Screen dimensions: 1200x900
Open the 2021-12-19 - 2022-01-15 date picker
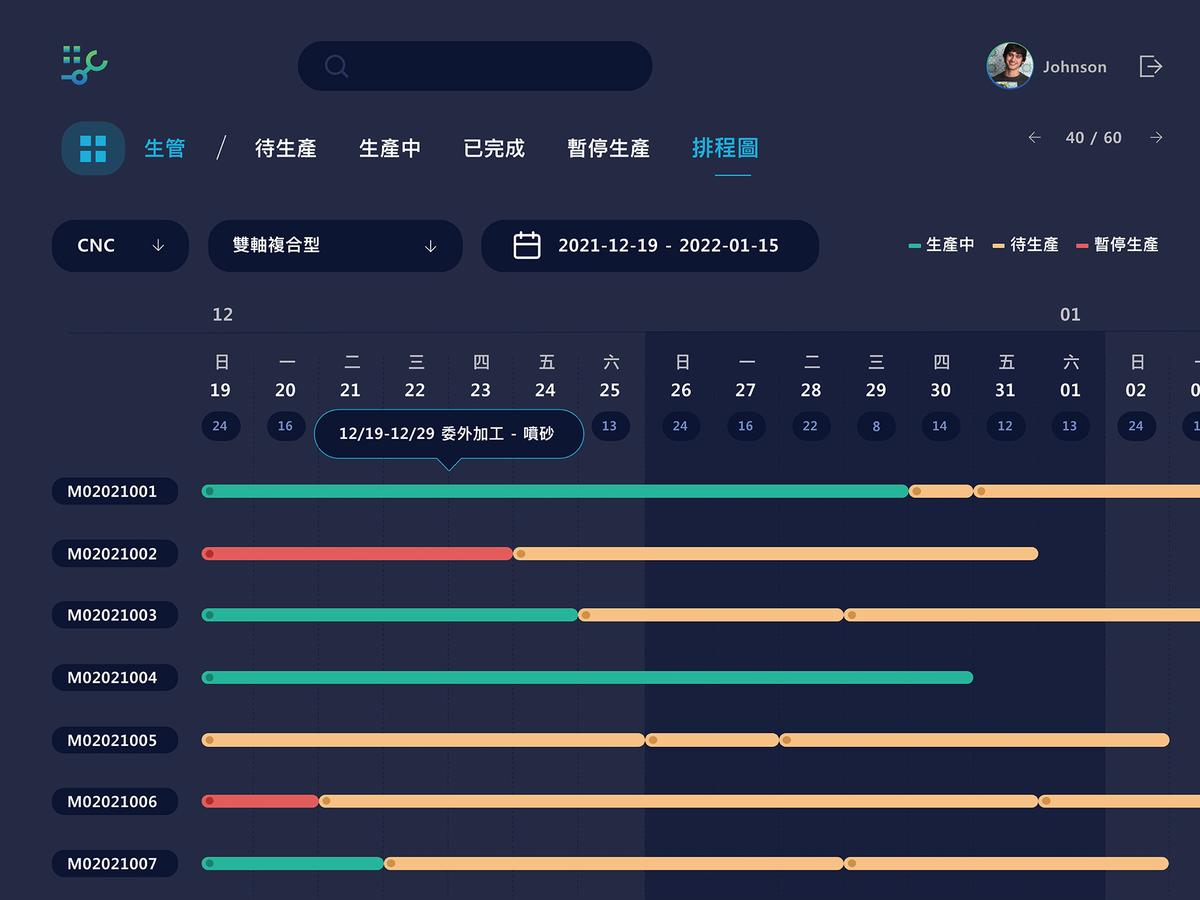(667, 246)
